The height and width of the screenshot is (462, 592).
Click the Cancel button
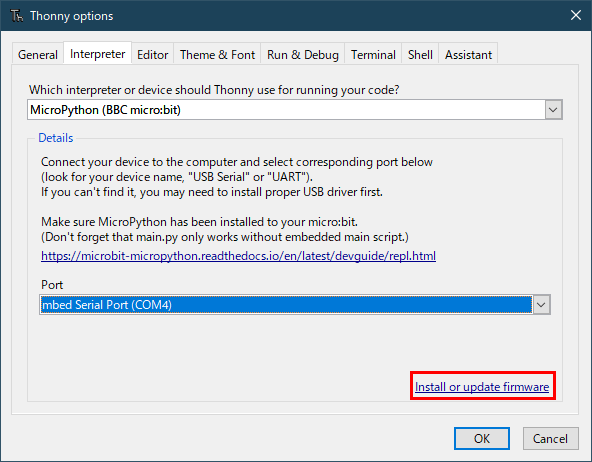coord(550,439)
